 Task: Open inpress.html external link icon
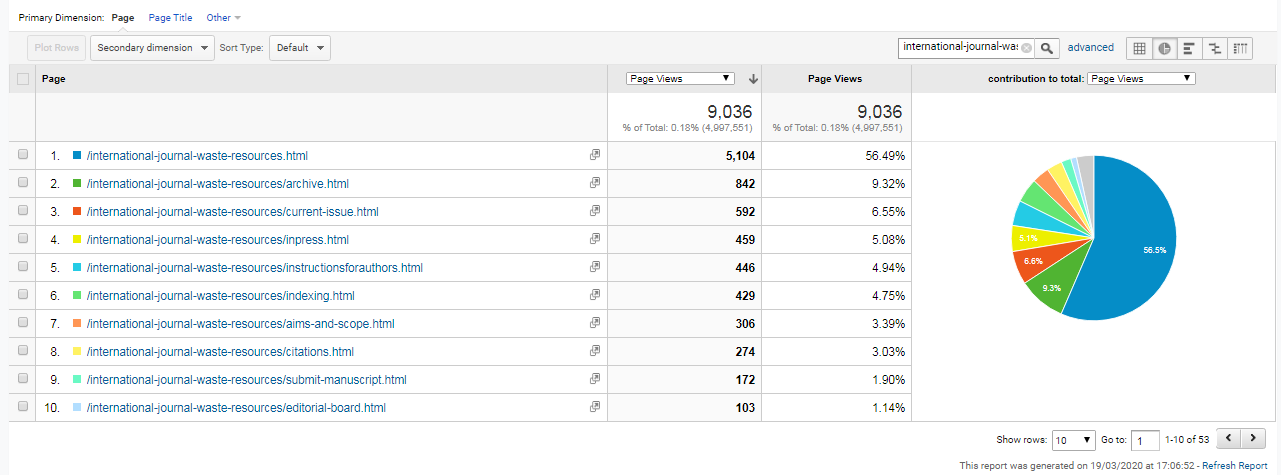[595, 239]
